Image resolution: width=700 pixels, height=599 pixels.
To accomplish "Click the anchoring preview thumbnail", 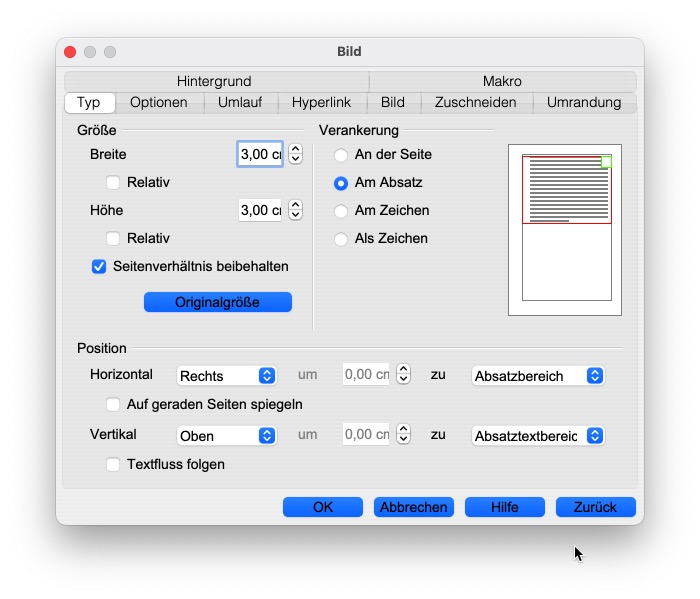I will click(565, 230).
